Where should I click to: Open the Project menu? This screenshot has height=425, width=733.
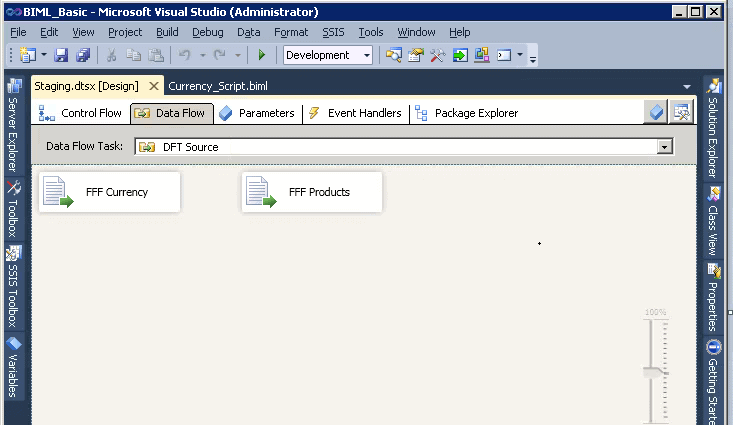coord(125,32)
